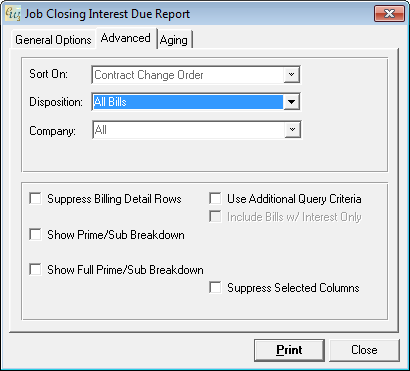
Task: Open the Aging tab
Action: (x=174, y=40)
